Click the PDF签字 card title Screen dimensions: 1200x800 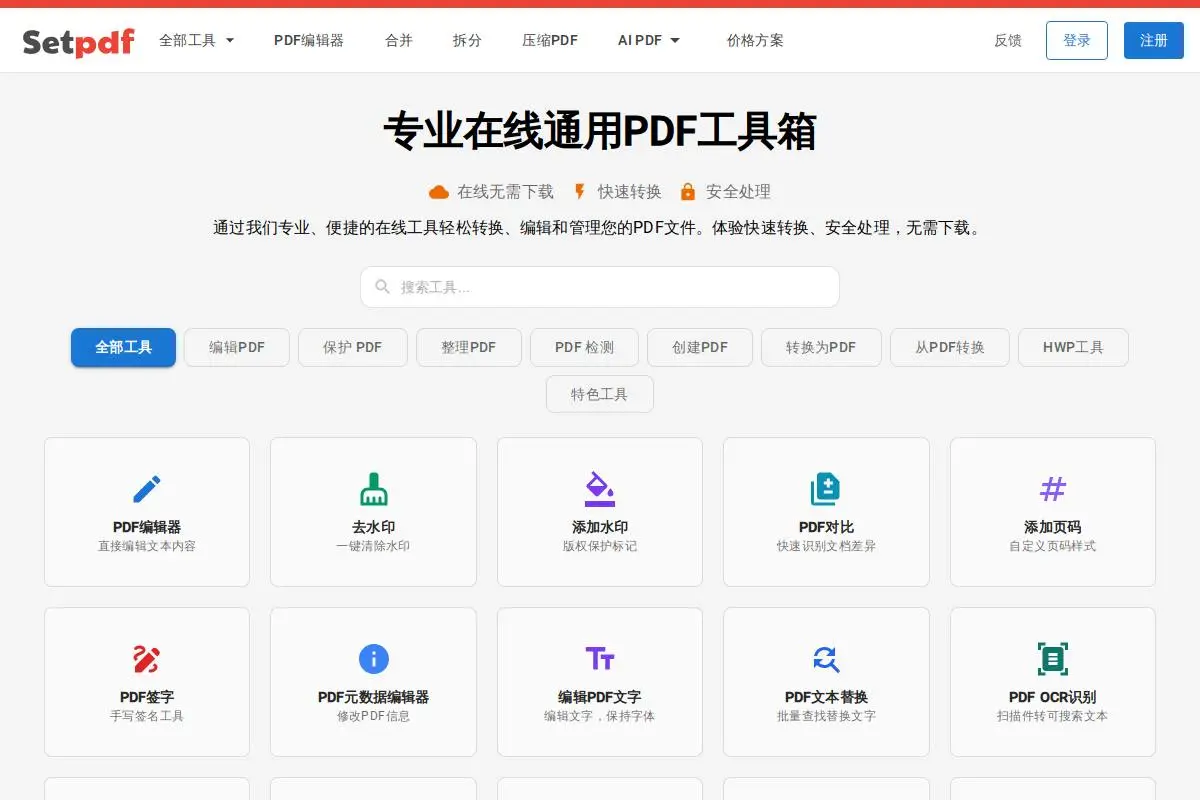coord(147,697)
